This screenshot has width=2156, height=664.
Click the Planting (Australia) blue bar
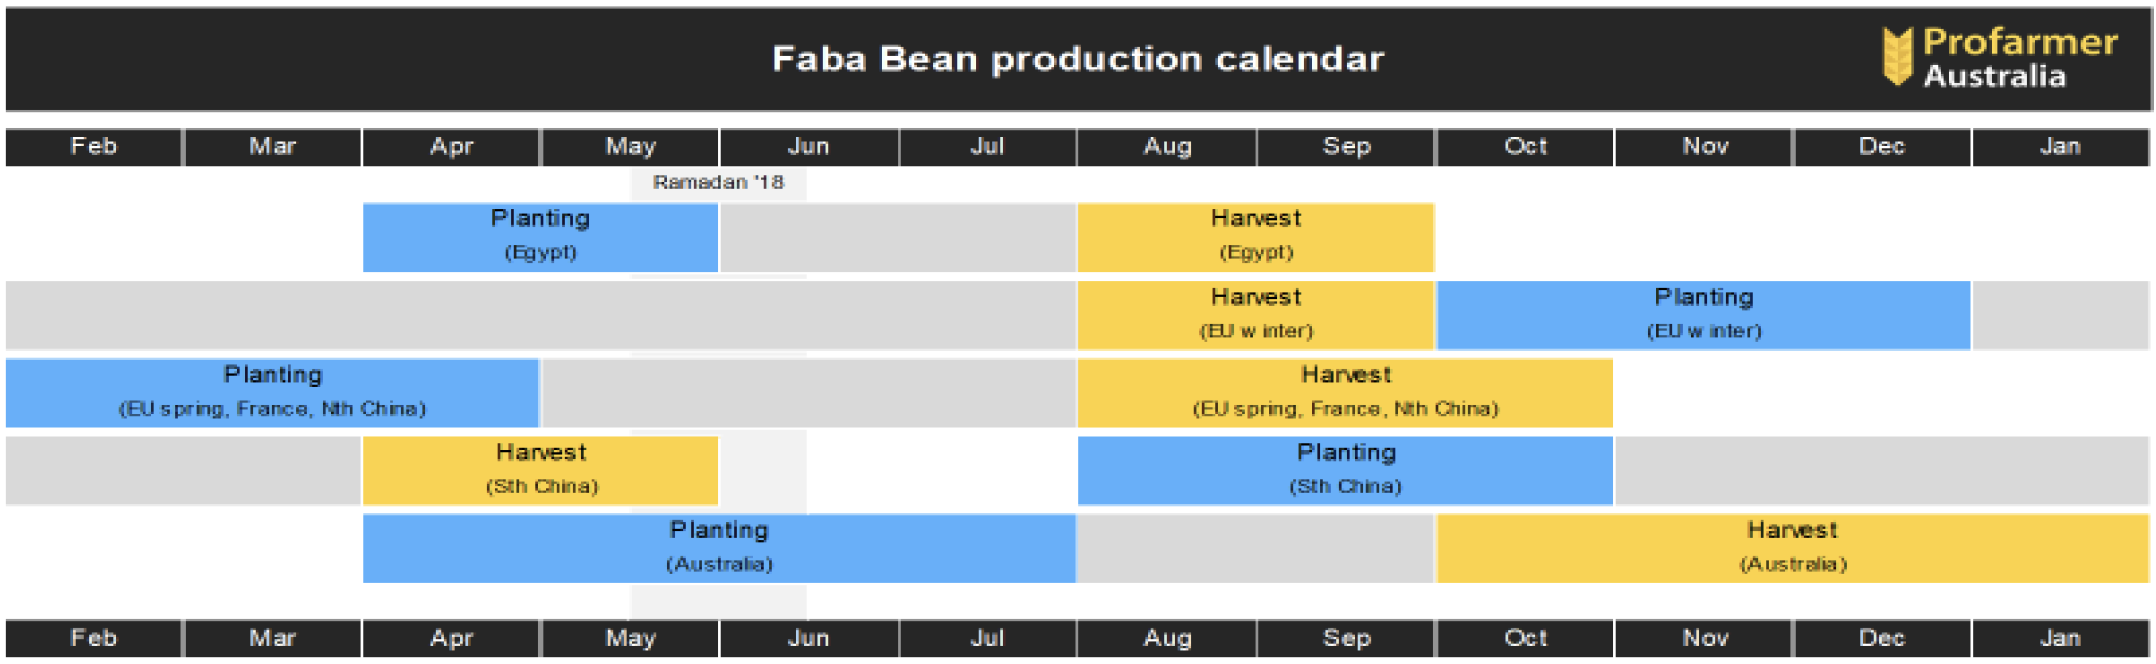tap(719, 548)
